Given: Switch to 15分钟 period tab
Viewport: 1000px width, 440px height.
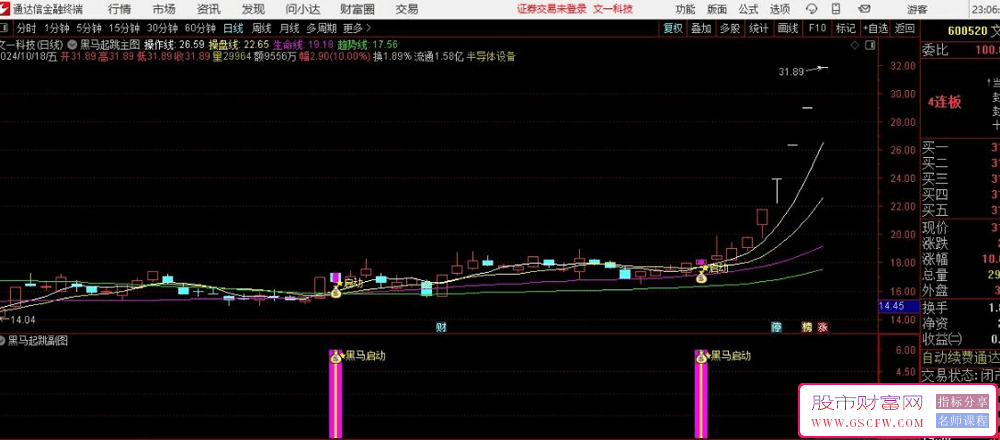Looking at the screenshot, I should (x=124, y=28).
